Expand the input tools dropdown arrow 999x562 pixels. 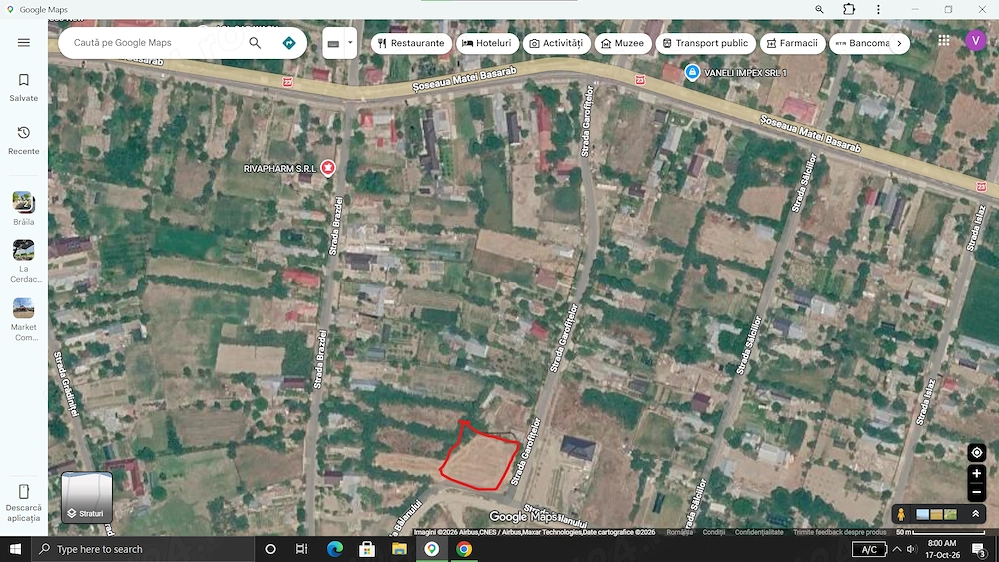pos(350,43)
